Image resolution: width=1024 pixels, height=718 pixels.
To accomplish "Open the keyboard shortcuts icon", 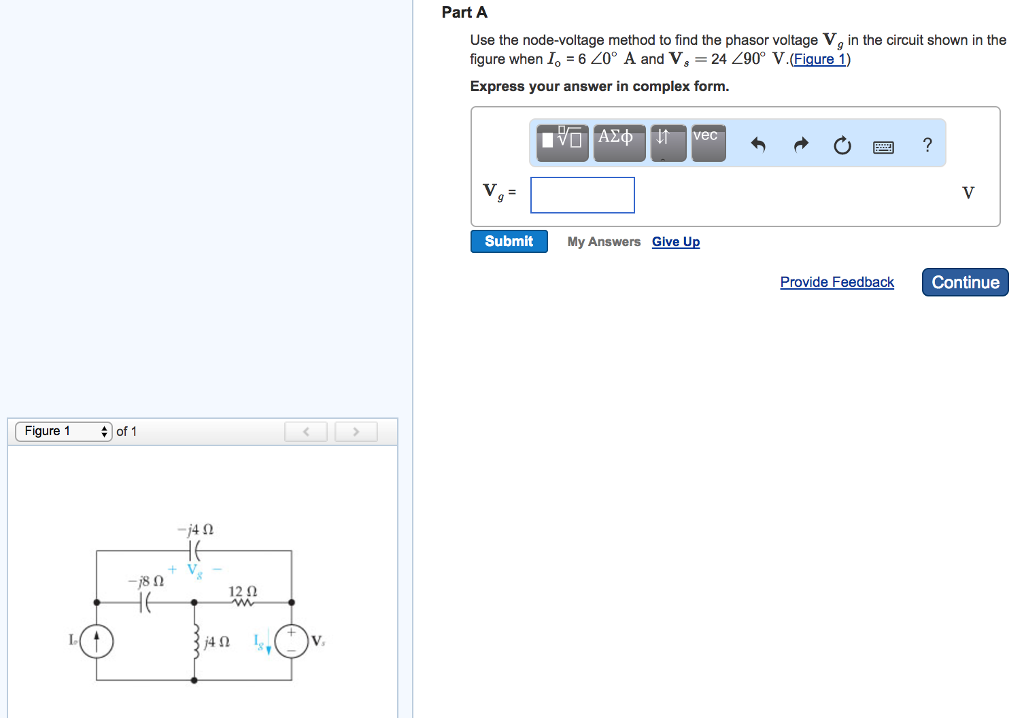I will click(883, 146).
